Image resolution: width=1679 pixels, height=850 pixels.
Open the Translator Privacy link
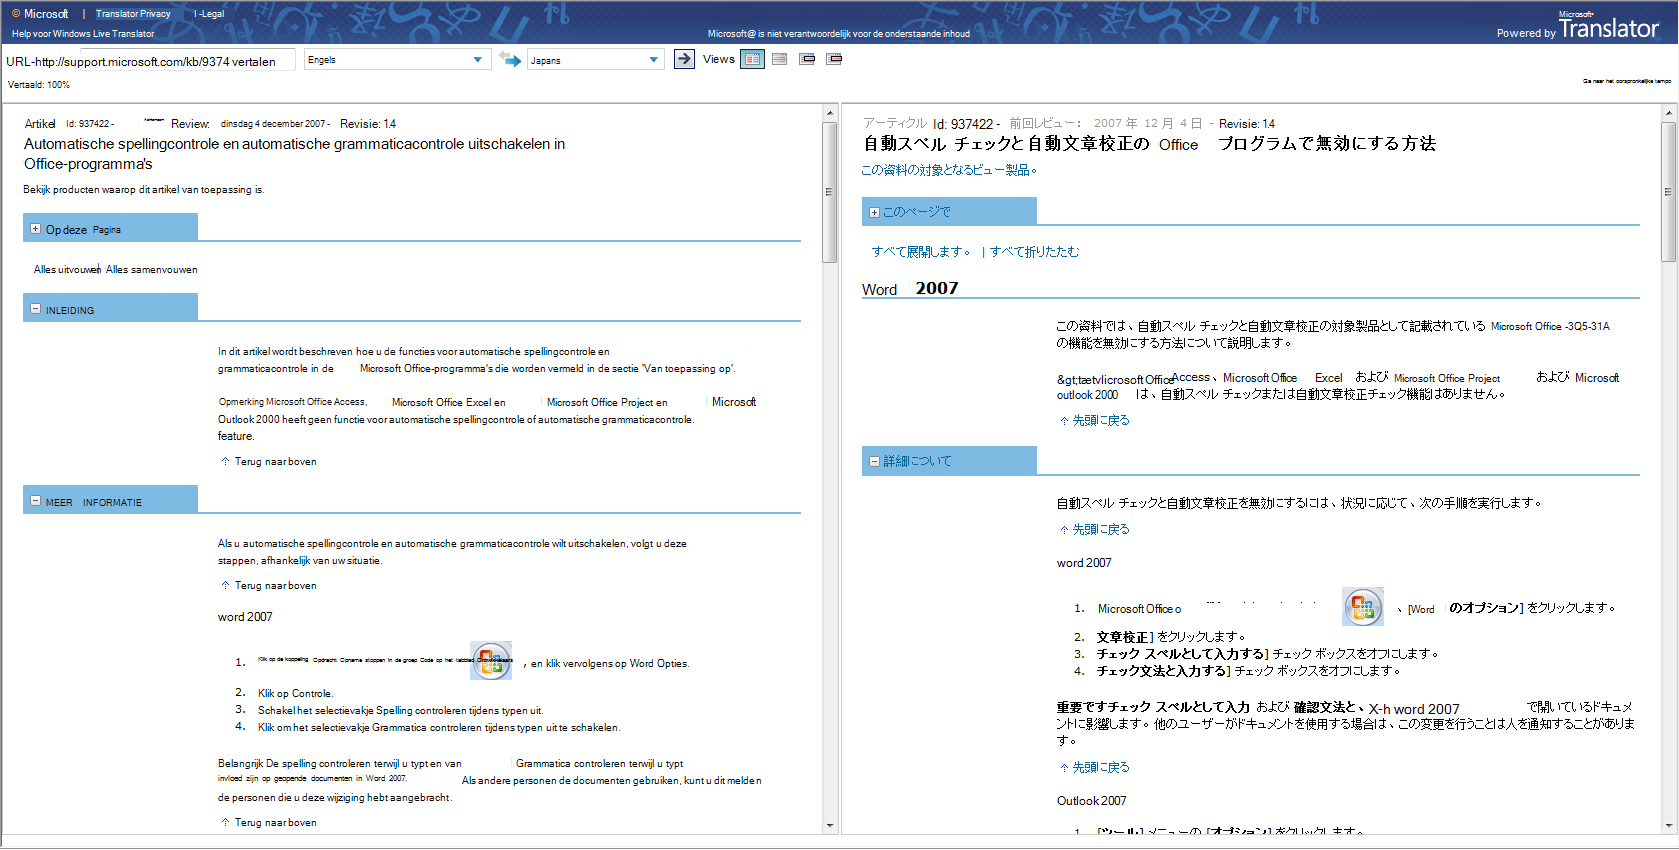point(133,14)
